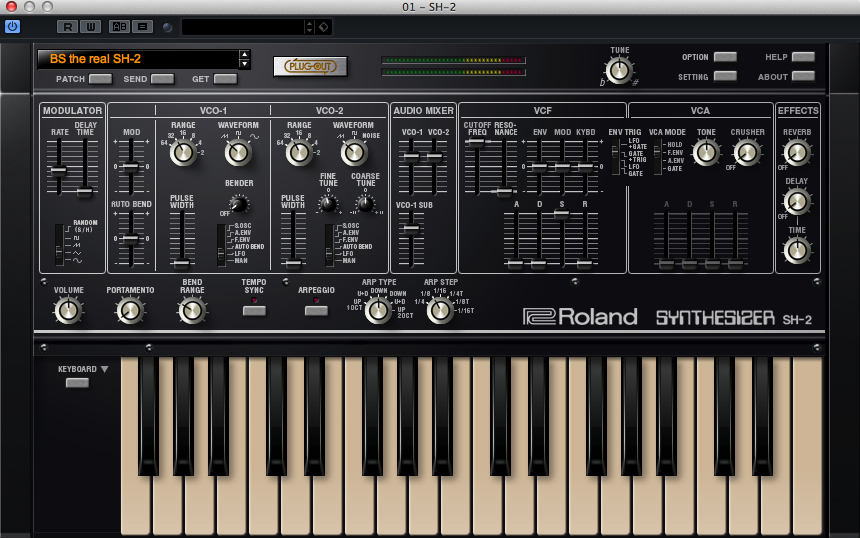The height and width of the screenshot is (538, 860).
Task: Click the CRUSHER knob
Action: 747,153
